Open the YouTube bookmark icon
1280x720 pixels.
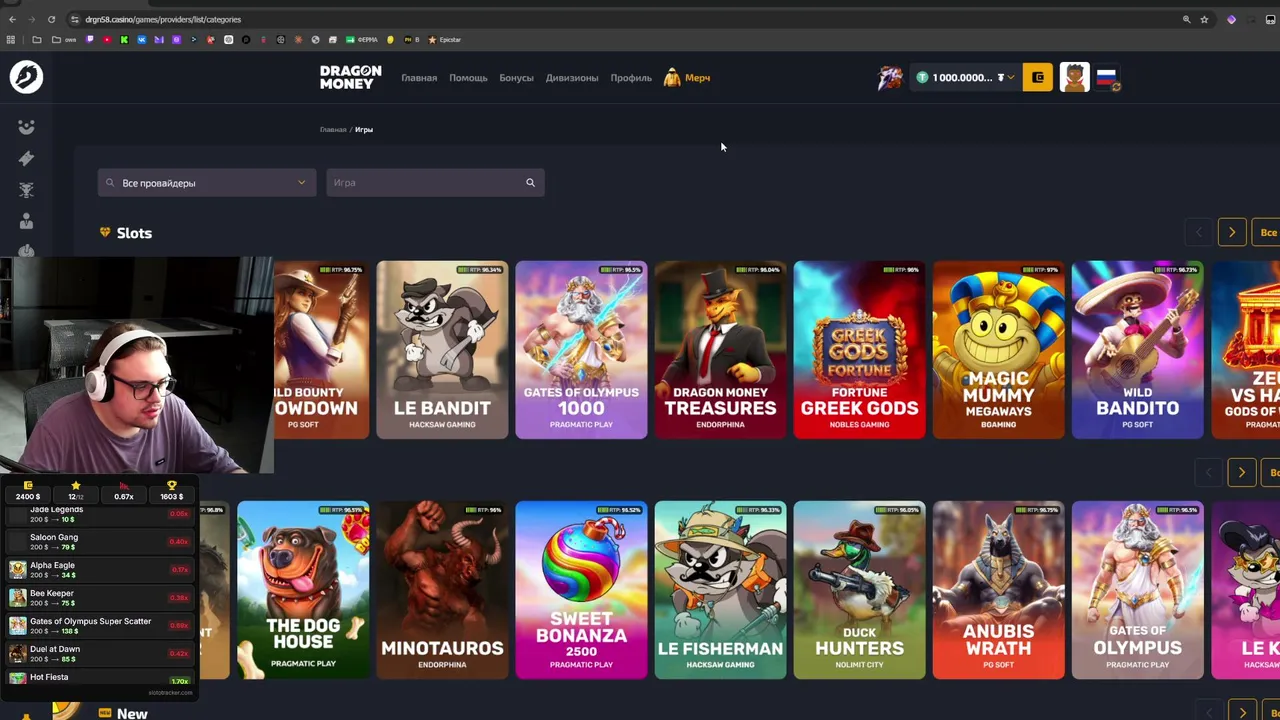point(107,40)
